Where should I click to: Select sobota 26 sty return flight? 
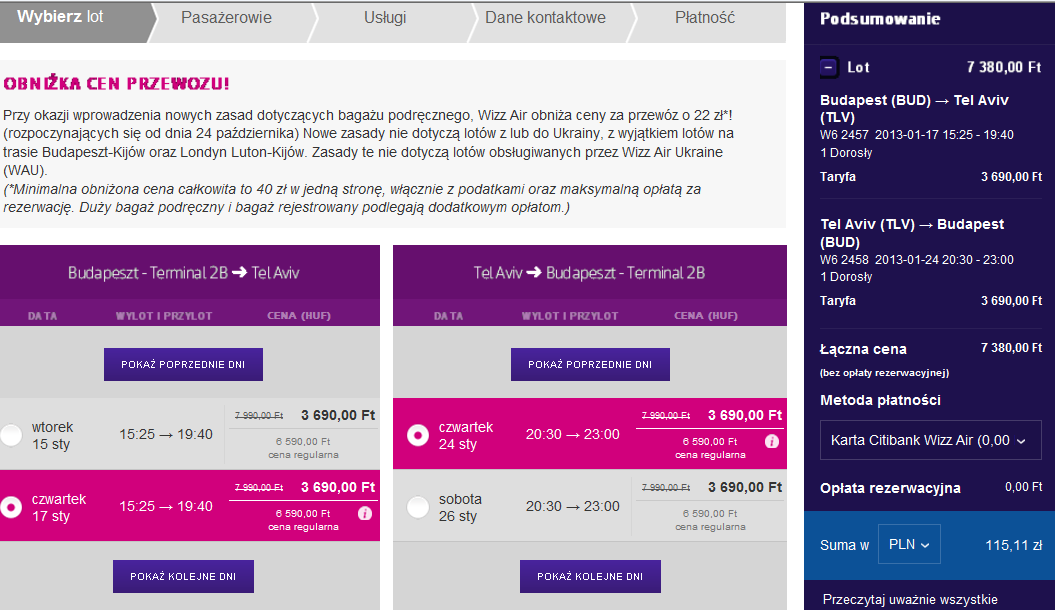pos(418,507)
